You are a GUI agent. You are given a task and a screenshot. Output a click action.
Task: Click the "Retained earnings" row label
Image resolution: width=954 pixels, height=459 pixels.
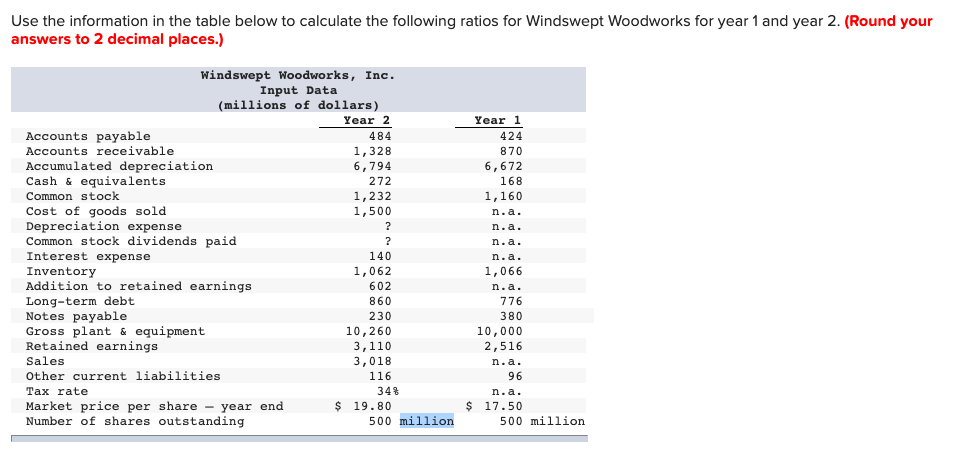(x=92, y=346)
